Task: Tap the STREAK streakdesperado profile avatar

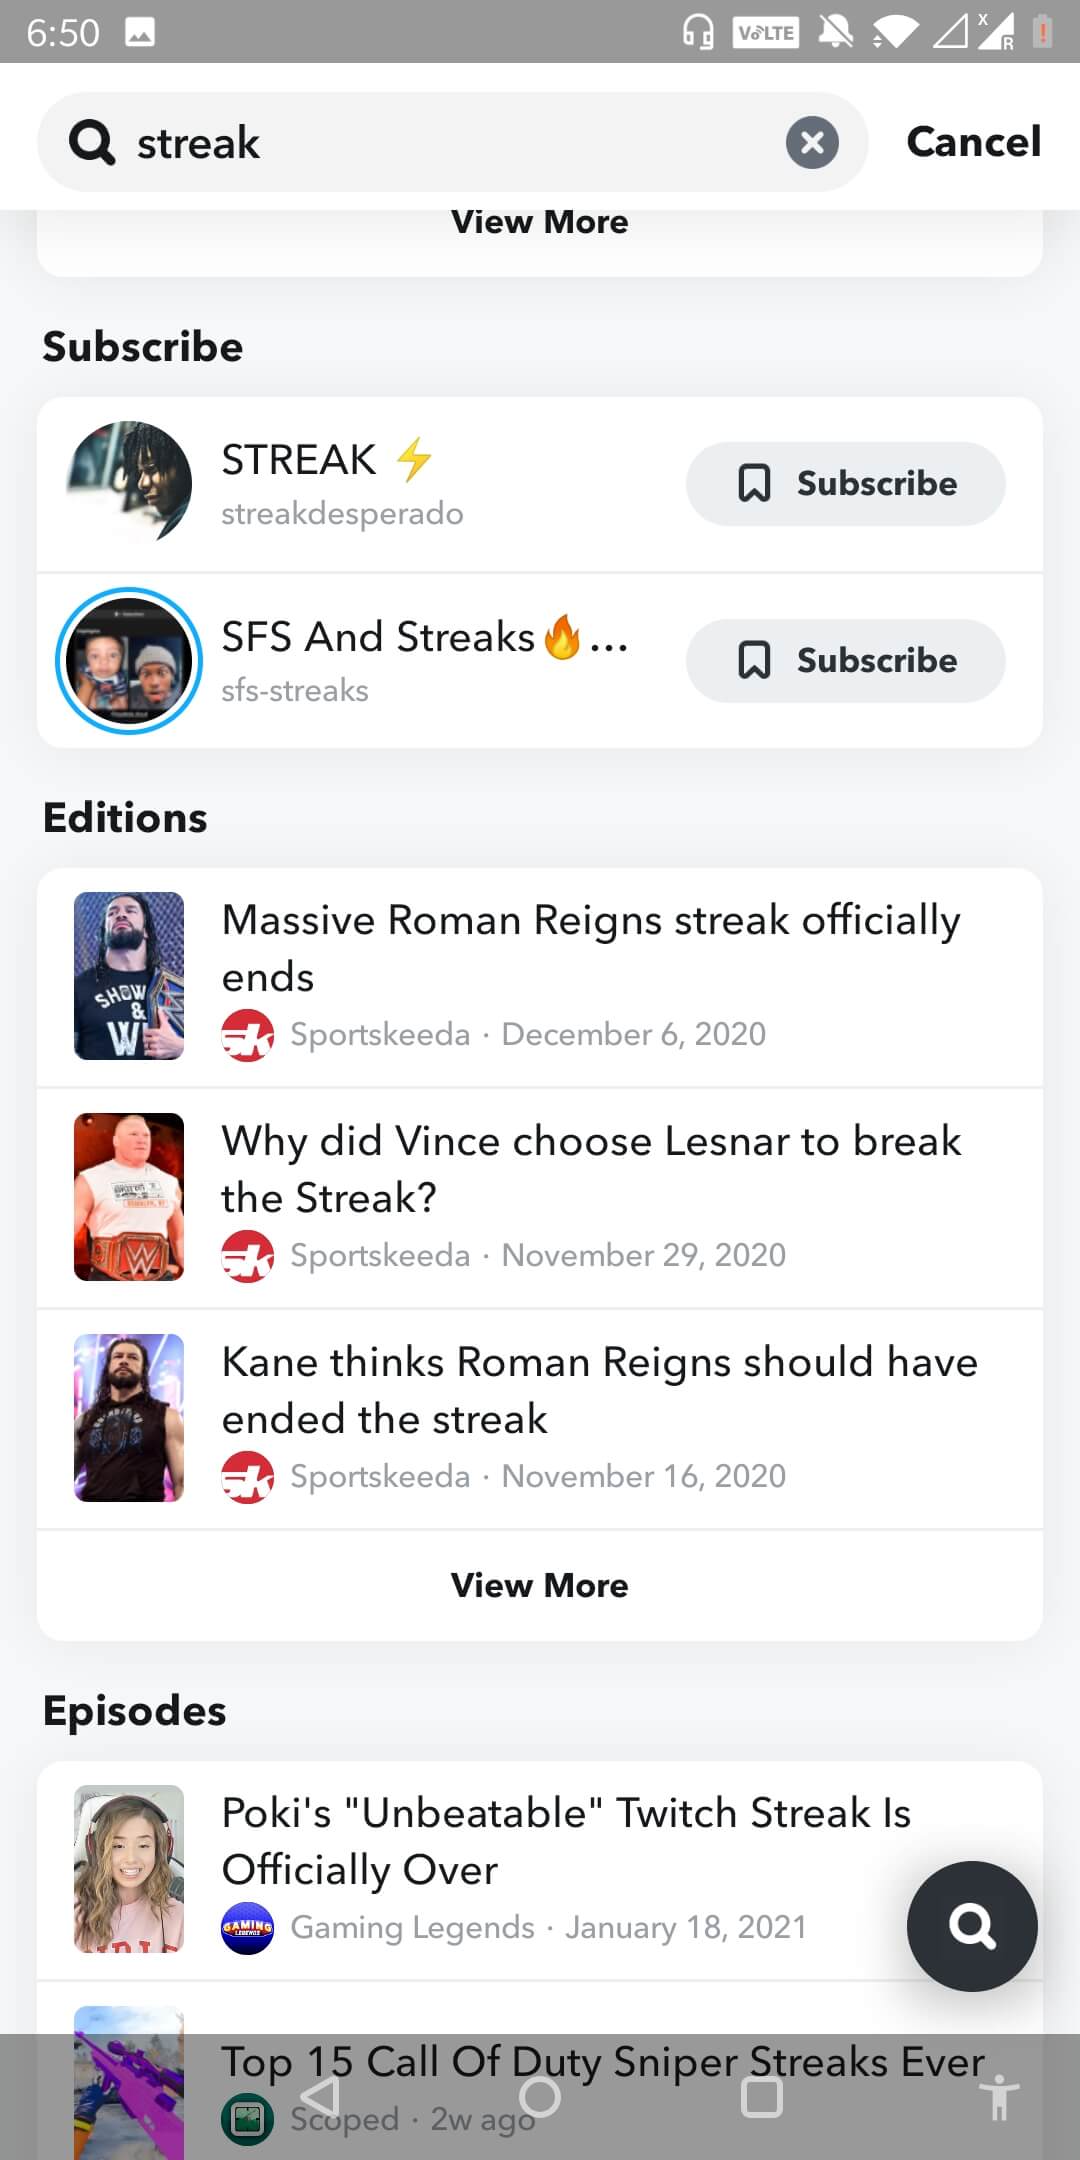Action: (129, 483)
